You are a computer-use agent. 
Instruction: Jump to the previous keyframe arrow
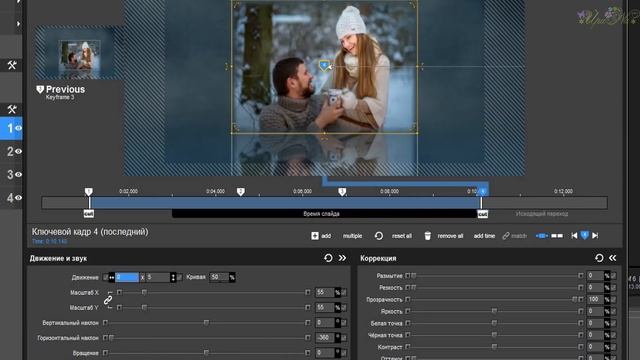[574, 236]
